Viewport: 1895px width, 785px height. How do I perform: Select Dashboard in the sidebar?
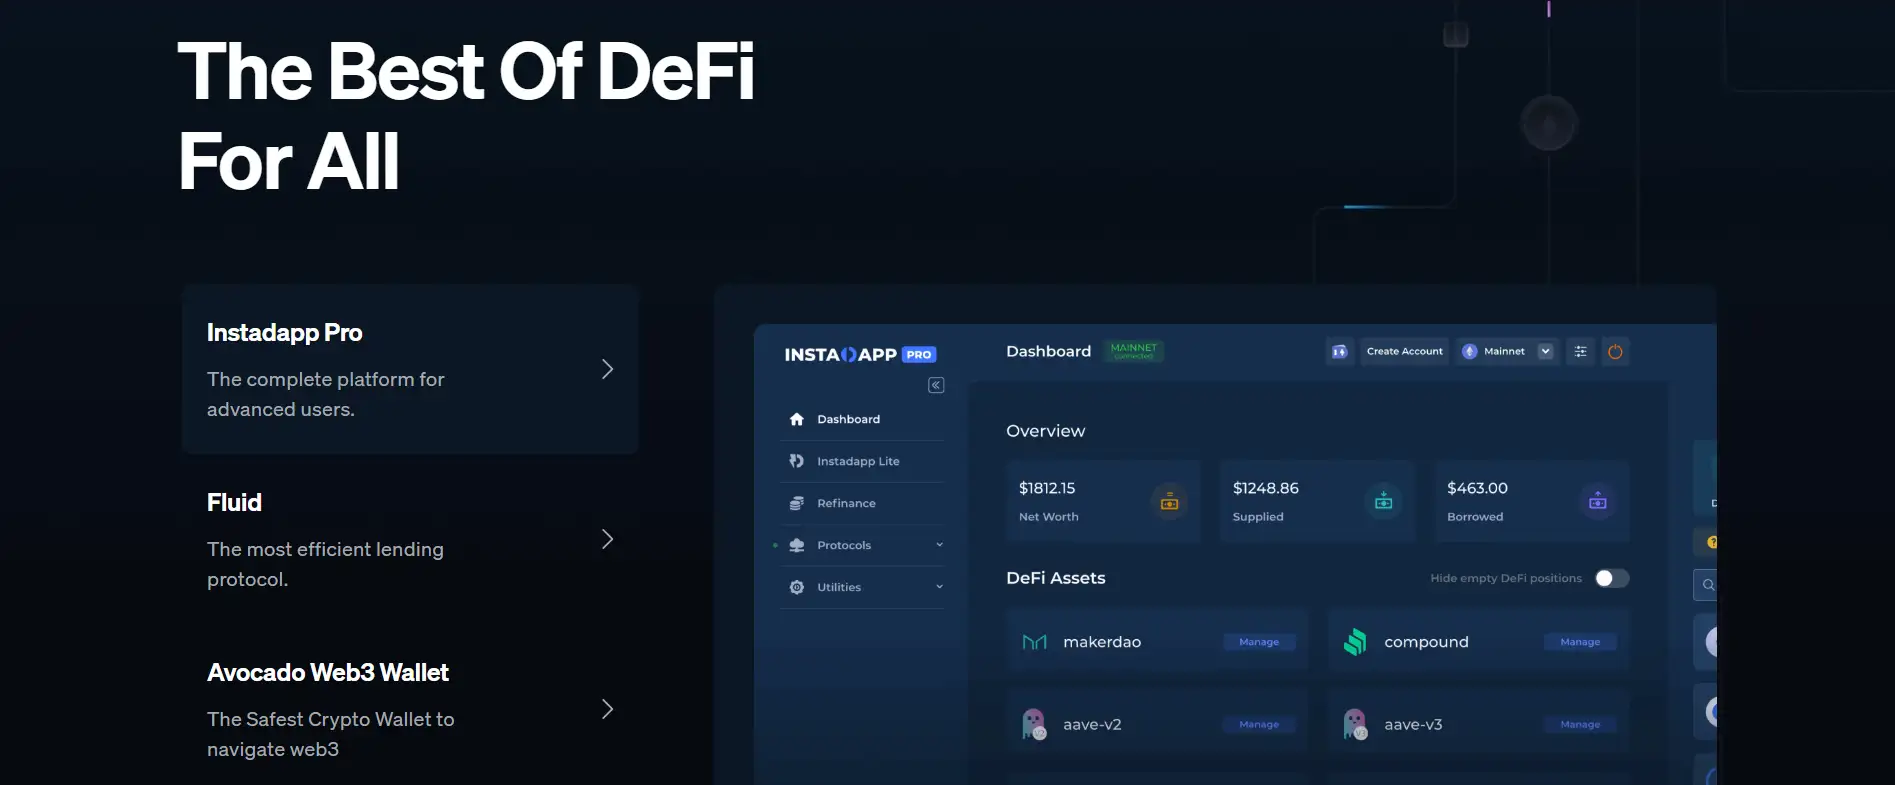(x=848, y=420)
